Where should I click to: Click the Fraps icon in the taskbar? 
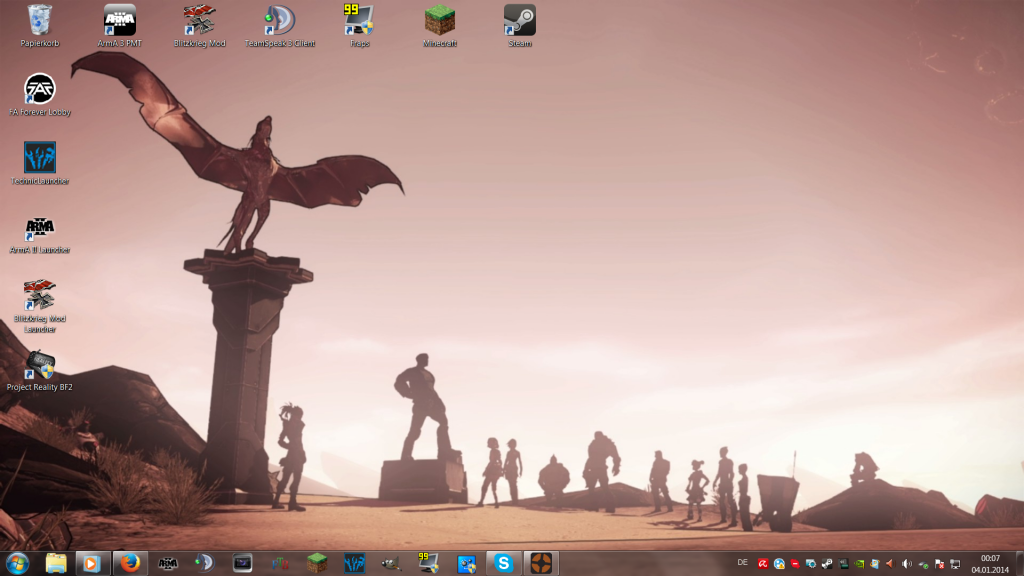[429, 563]
